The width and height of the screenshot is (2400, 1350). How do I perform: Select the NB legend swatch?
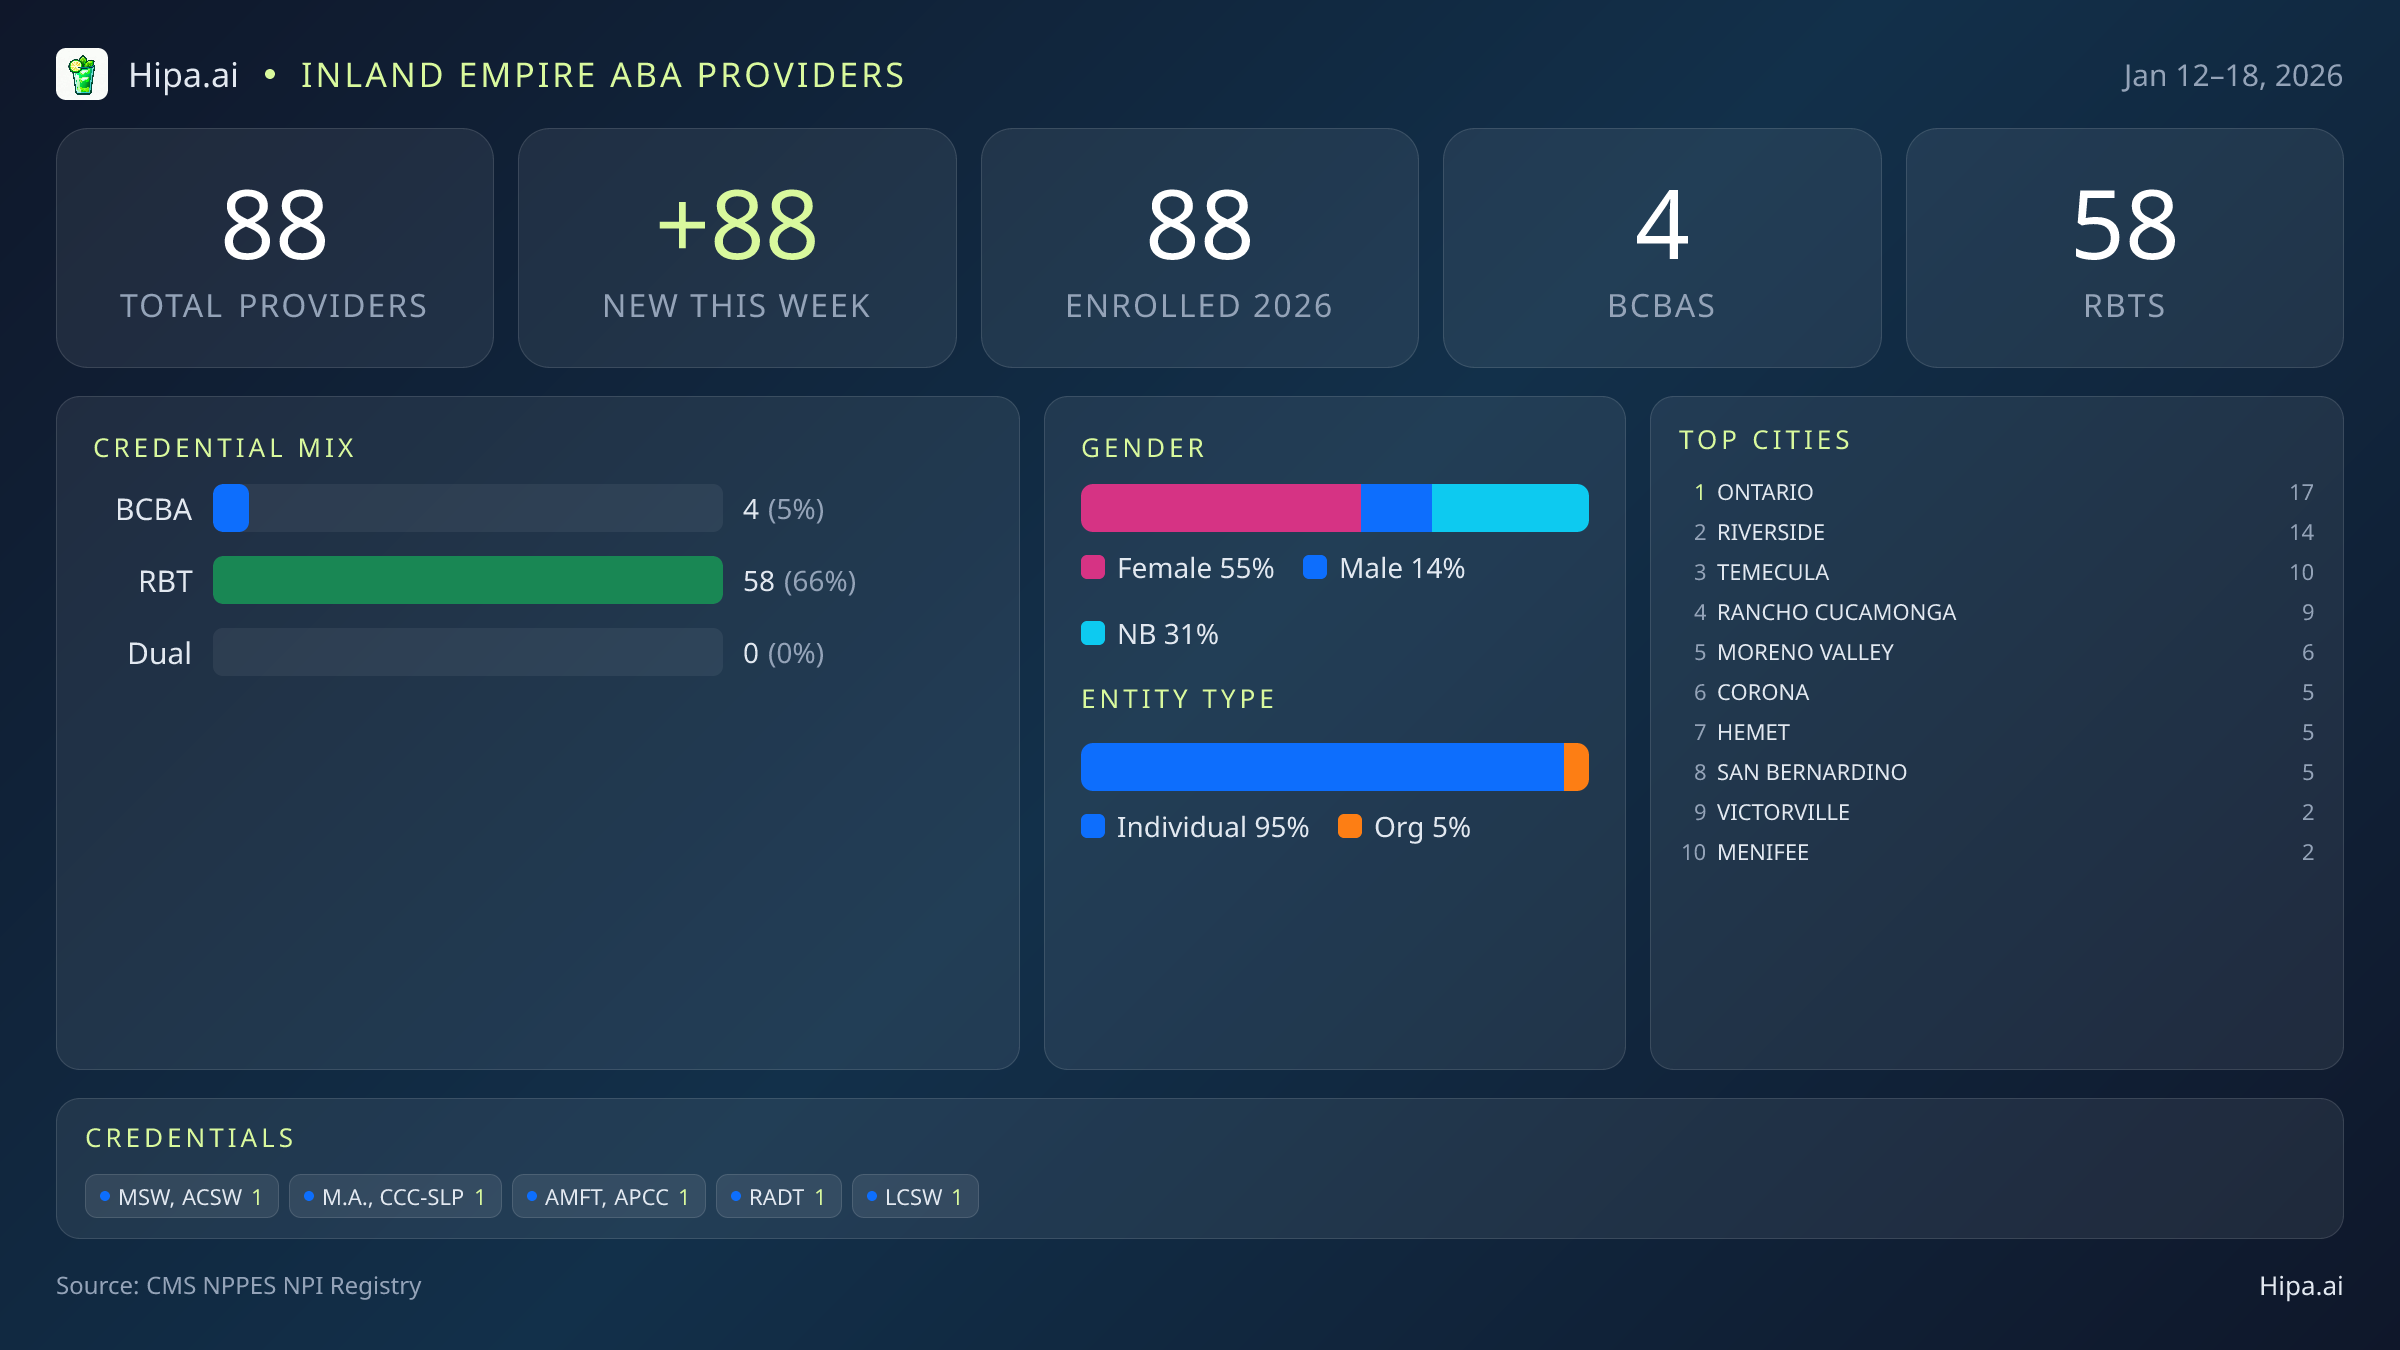1094,633
